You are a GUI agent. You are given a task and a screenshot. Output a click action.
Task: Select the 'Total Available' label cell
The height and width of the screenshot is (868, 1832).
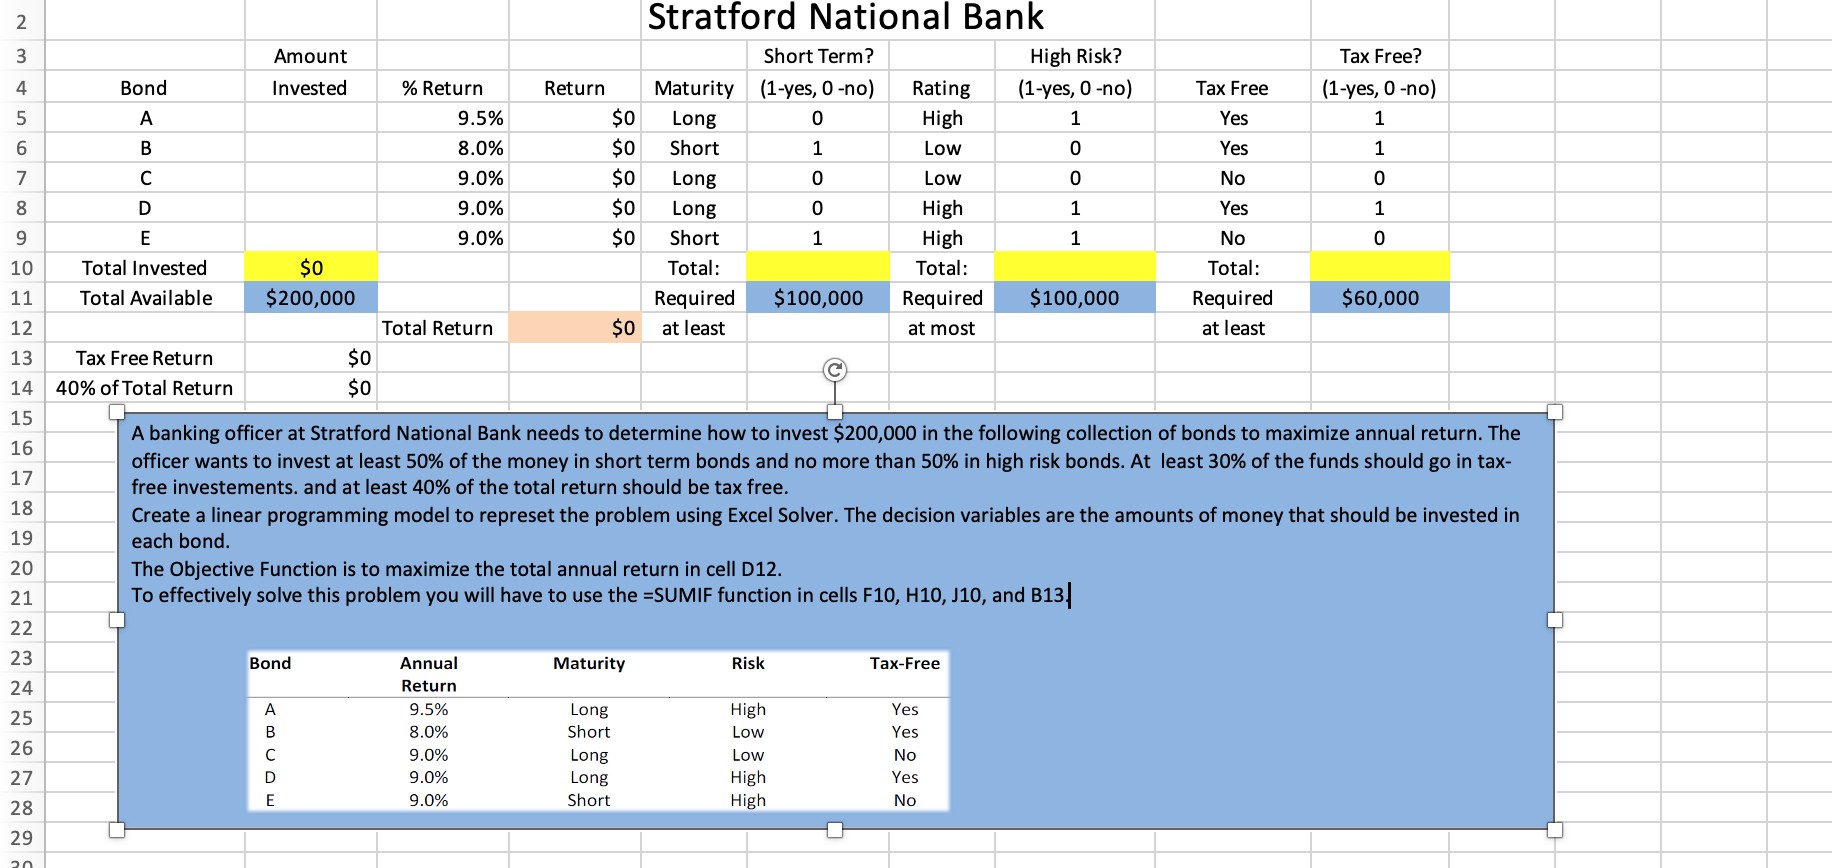click(145, 298)
